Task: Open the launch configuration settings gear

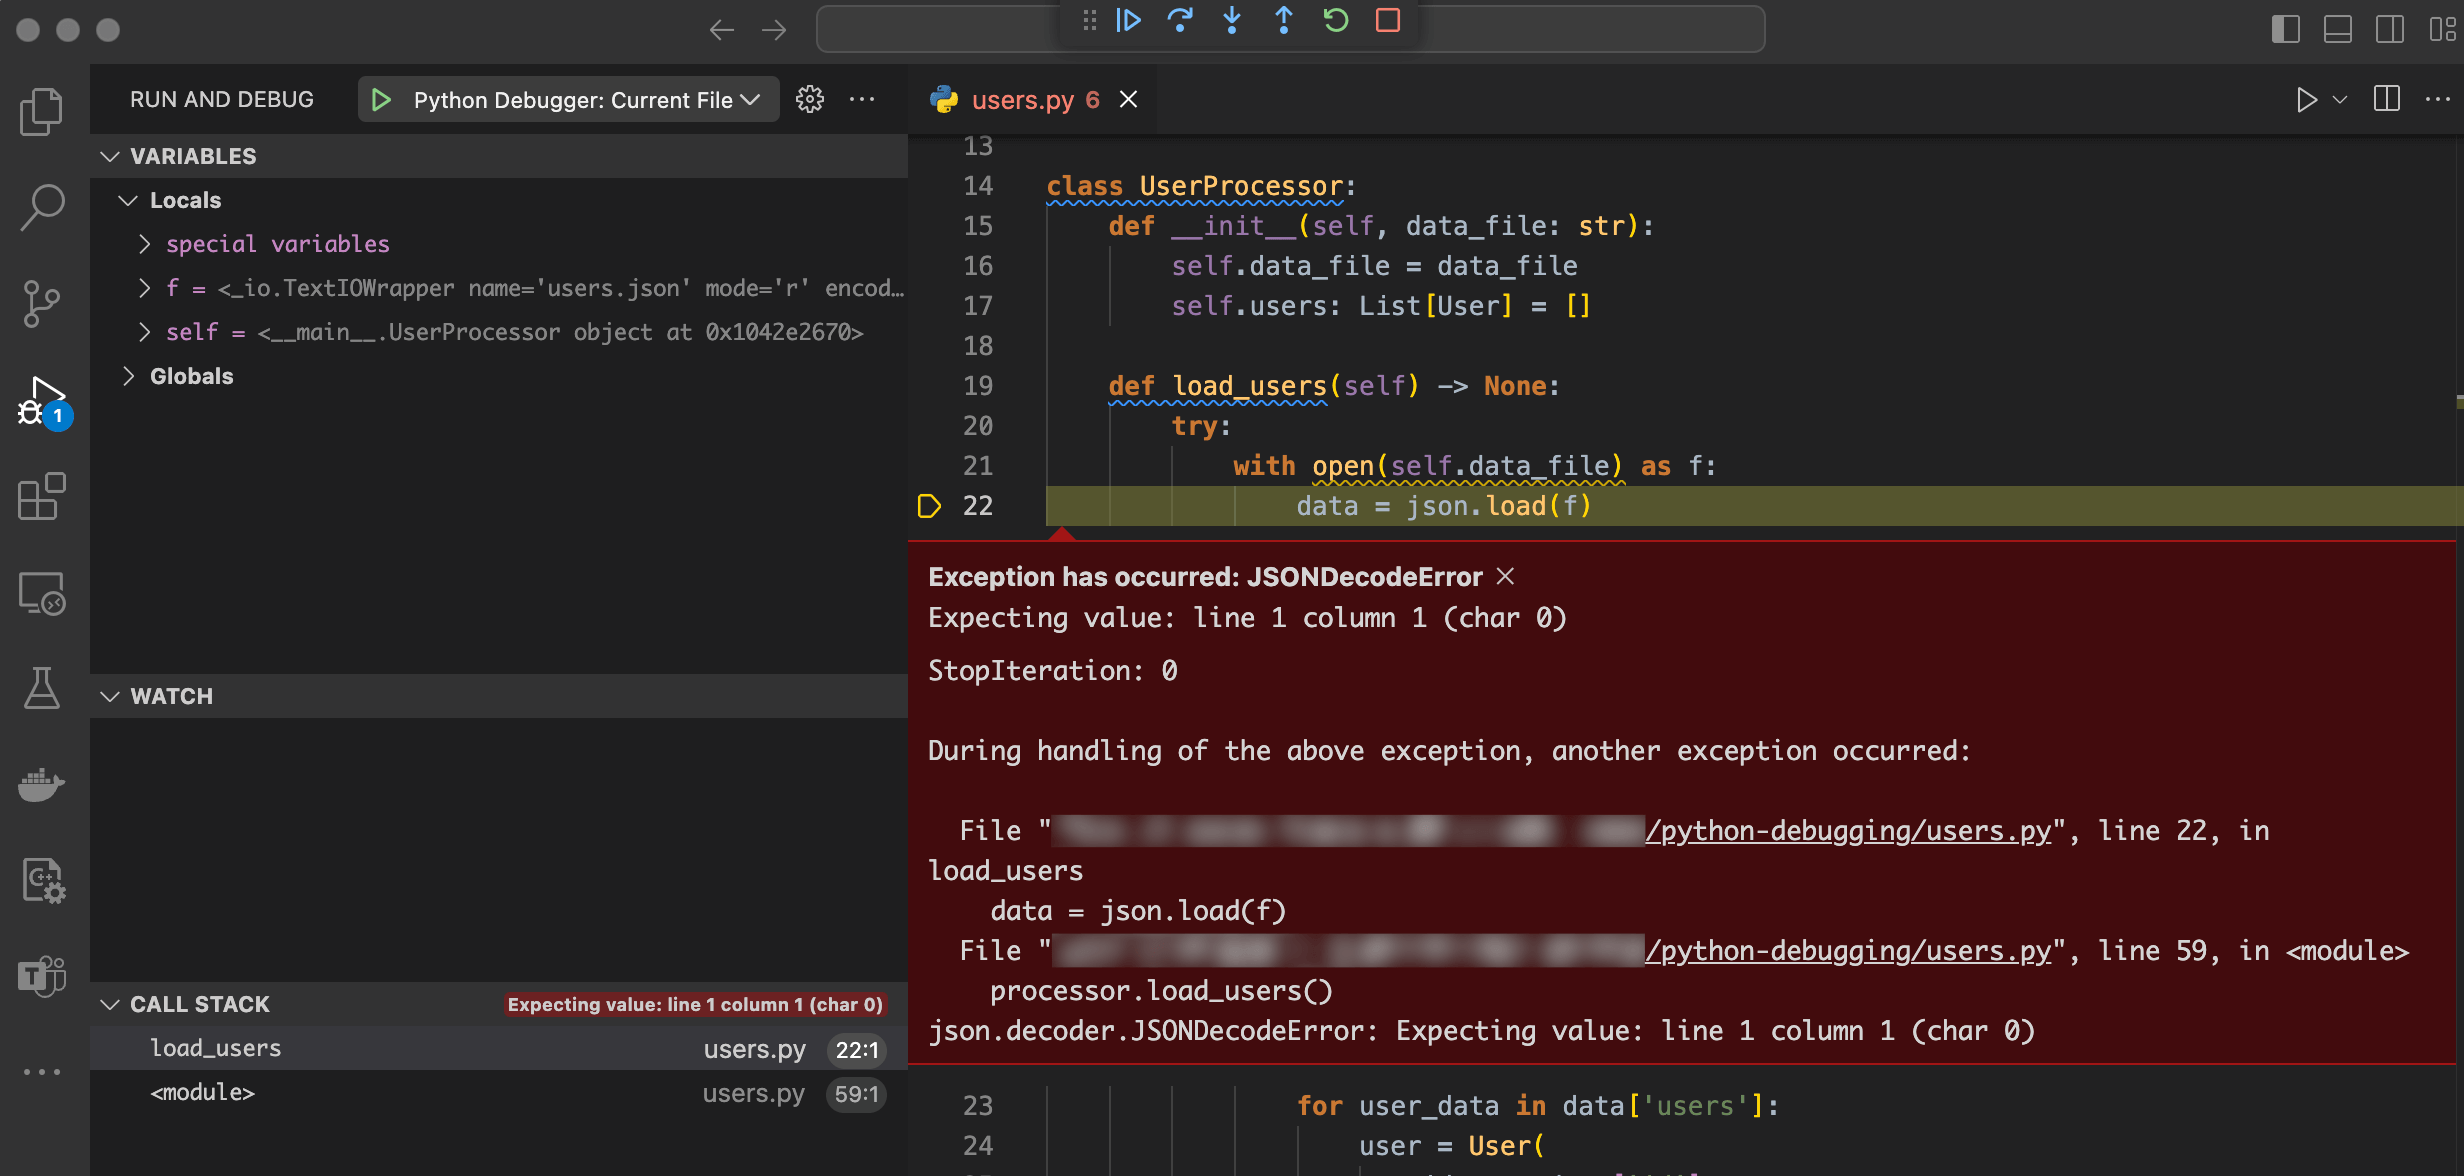Action: [x=810, y=99]
